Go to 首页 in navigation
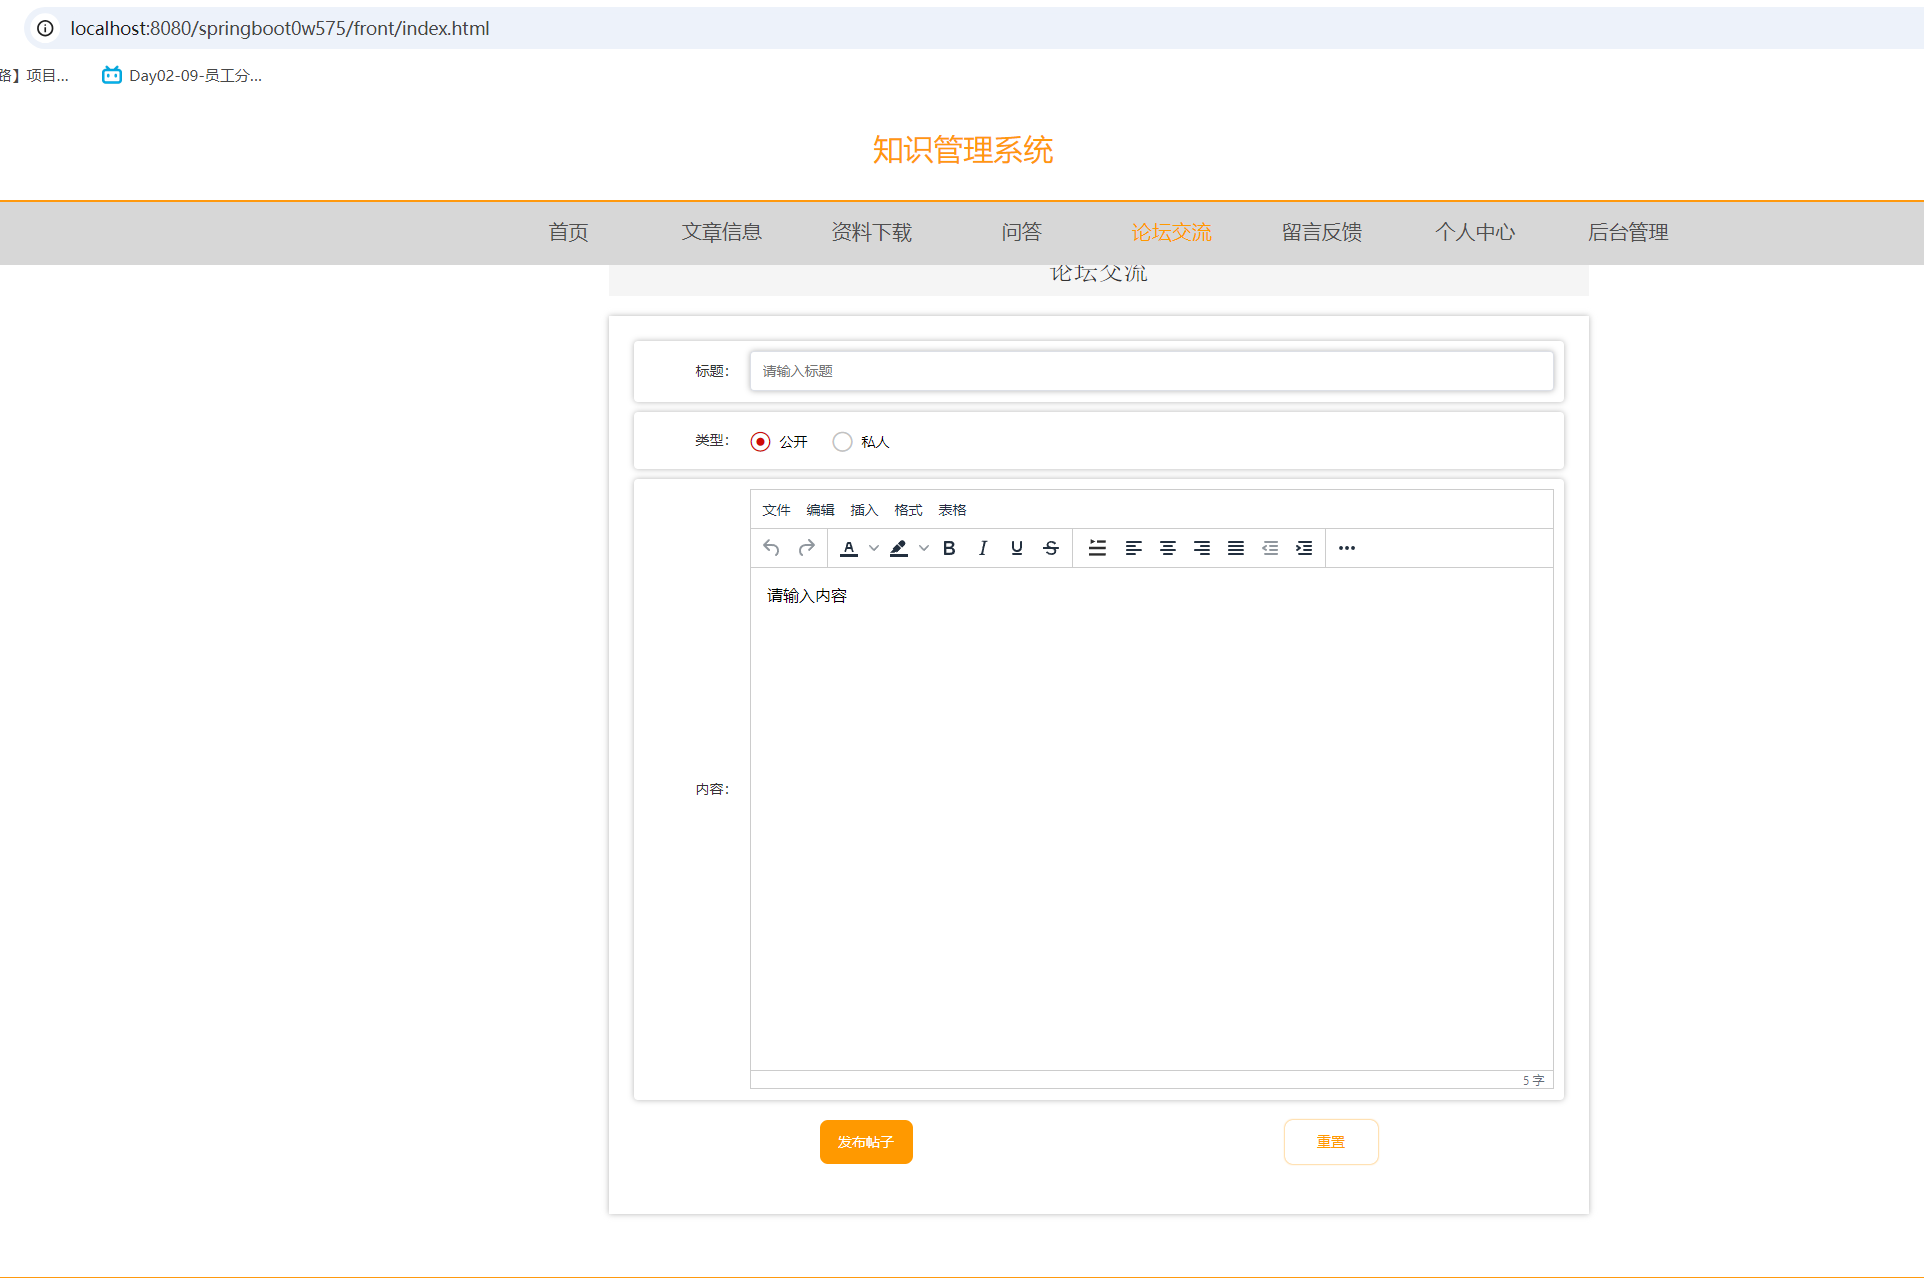The image size is (1924, 1278). 569,233
